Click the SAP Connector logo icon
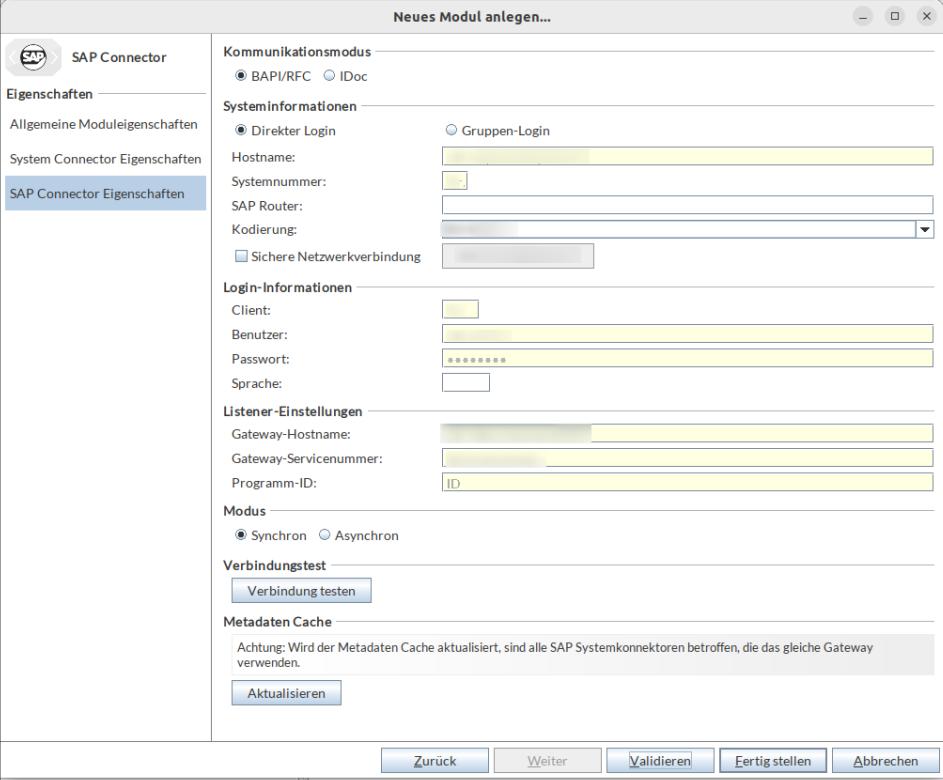Viewport: 943px width, 780px height. click(32, 58)
